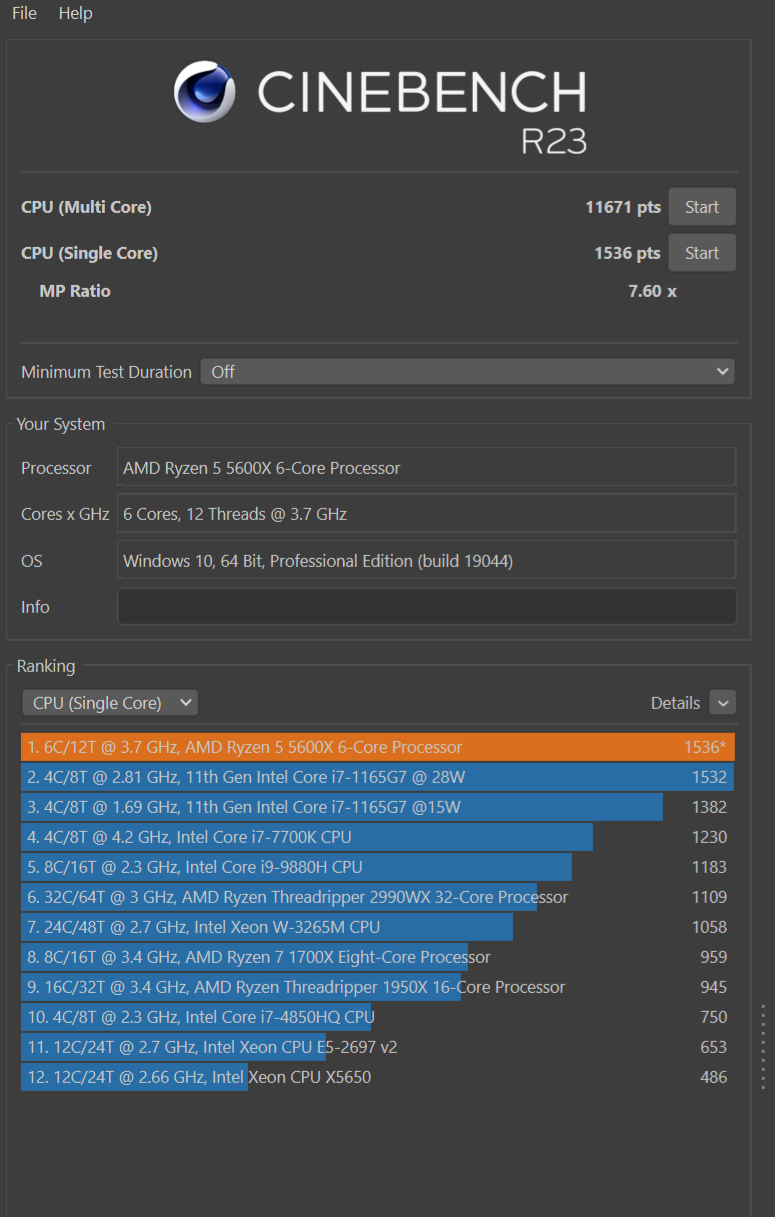Select the Xeon W-3265M ranking row
This screenshot has height=1217, width=775.
point(378,927)
